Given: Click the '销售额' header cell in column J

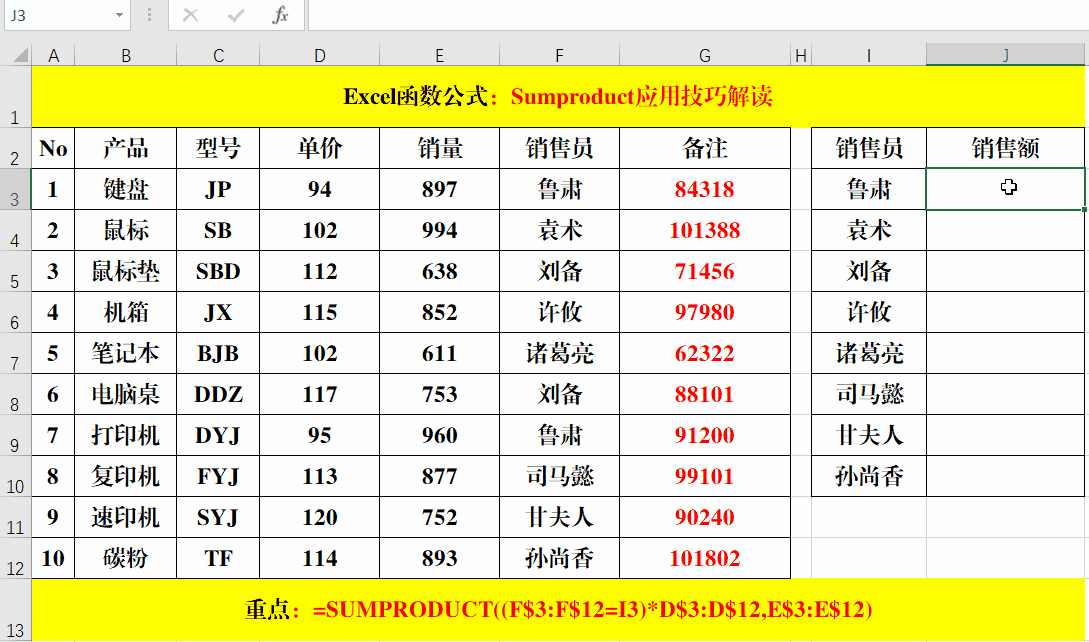Looking at the screenshot, I should (1006, 148).
